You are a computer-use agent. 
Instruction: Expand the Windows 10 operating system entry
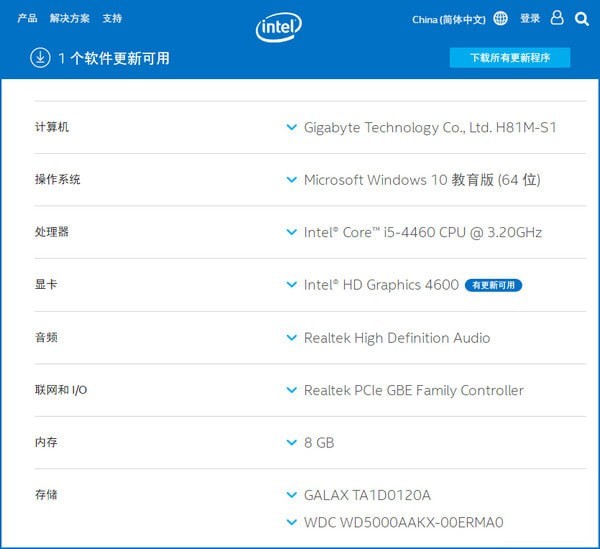pos(291,180)
